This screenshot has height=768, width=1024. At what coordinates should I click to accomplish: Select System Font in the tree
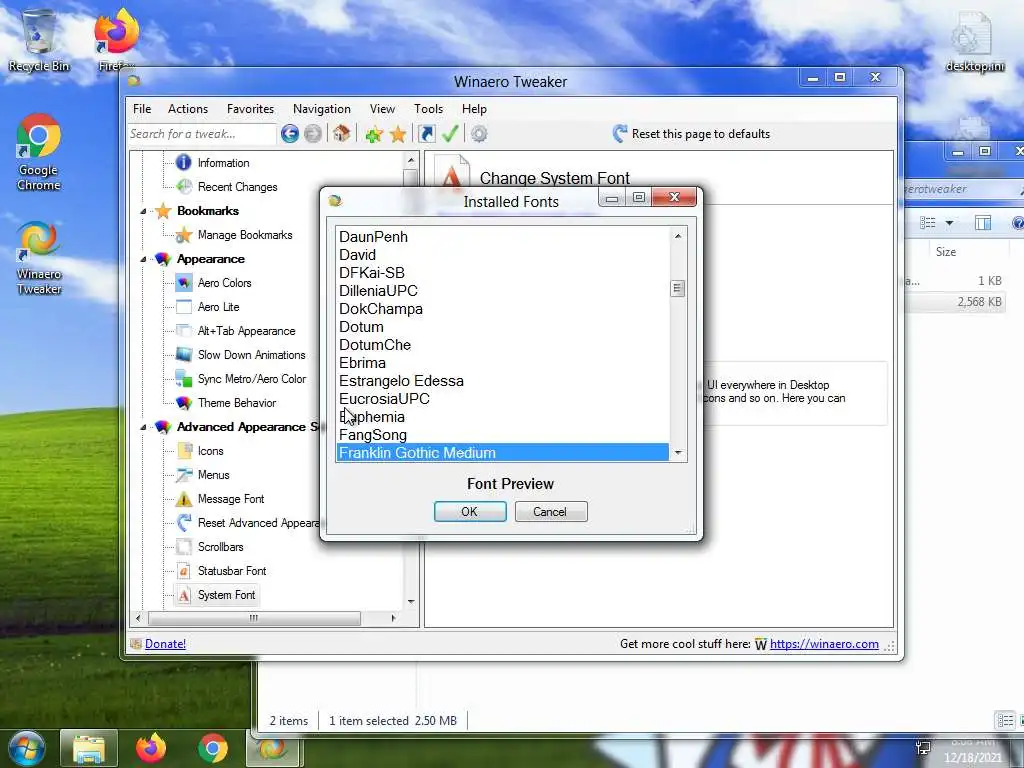click(226, 595)
